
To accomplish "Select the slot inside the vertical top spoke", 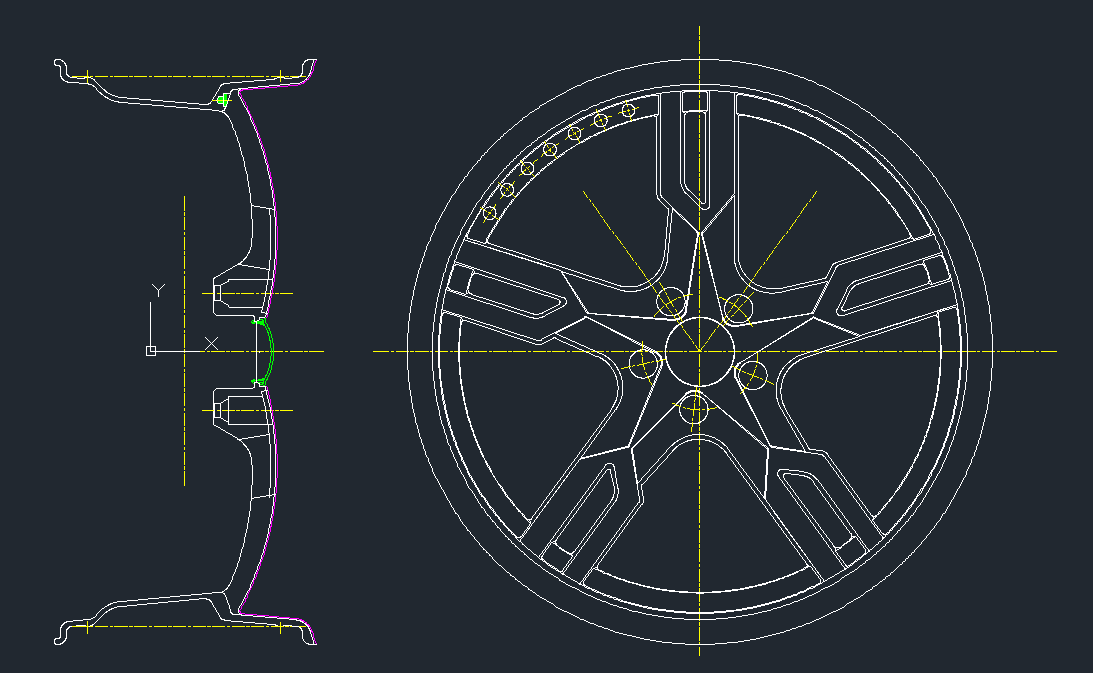I will (x=696, y=149).
